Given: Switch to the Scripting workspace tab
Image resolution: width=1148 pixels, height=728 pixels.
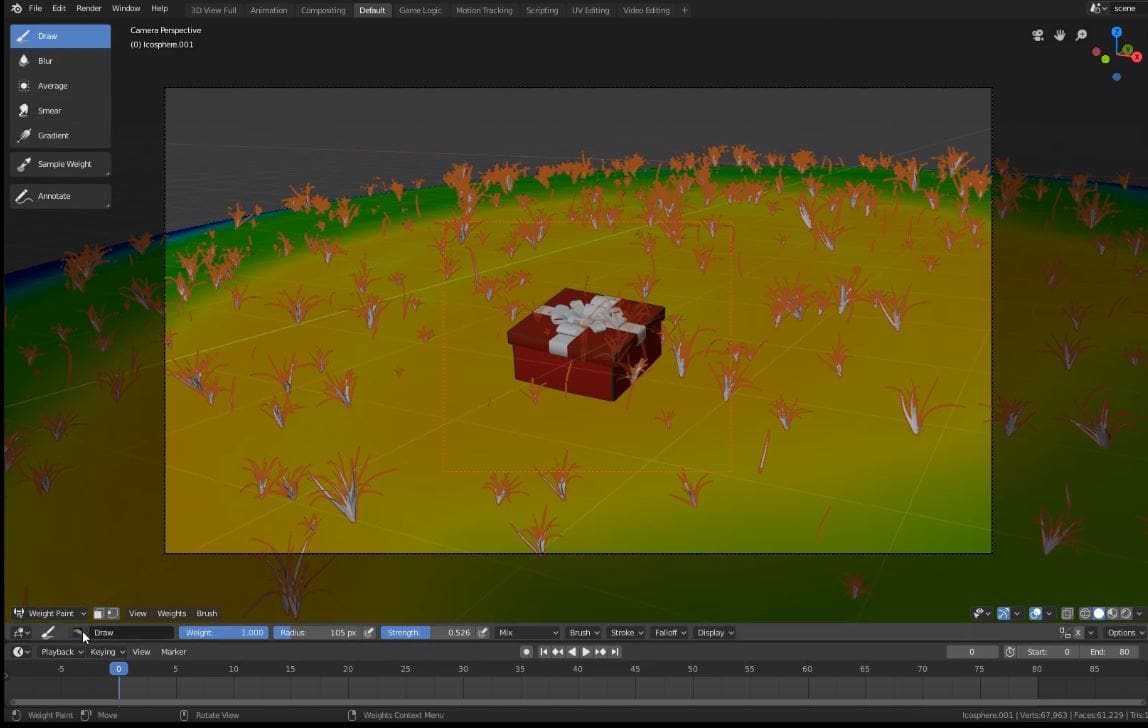Looking at the screenshot, I should 542,10.
